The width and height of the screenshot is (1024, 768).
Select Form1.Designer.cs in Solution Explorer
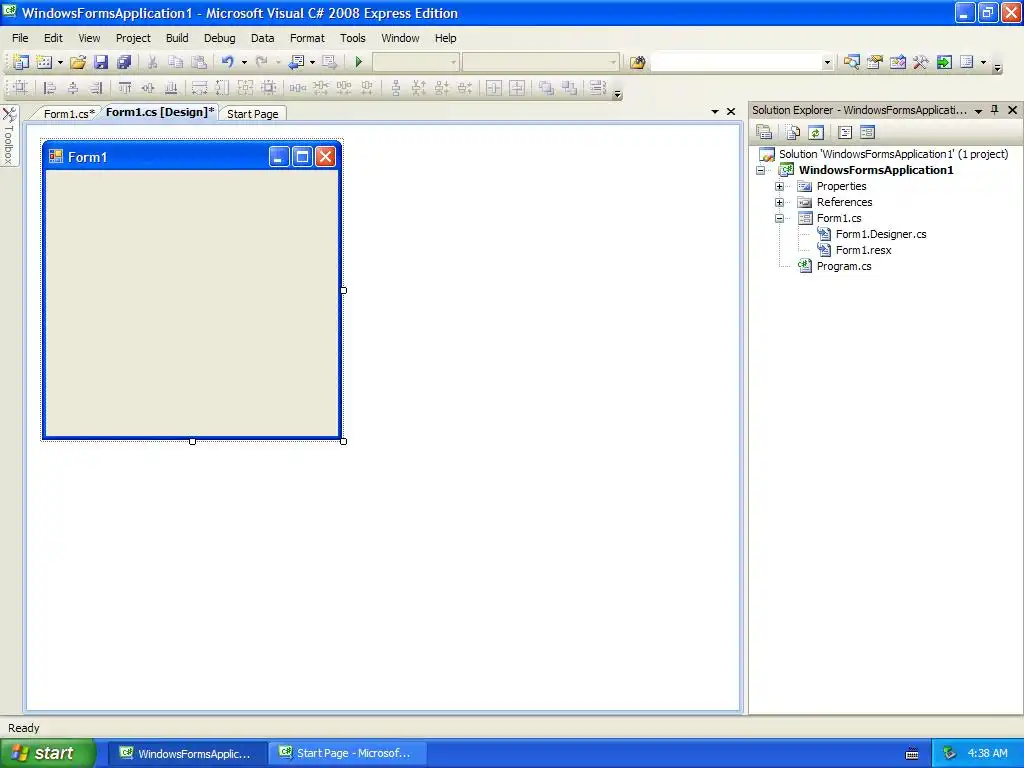click(881, 234)
